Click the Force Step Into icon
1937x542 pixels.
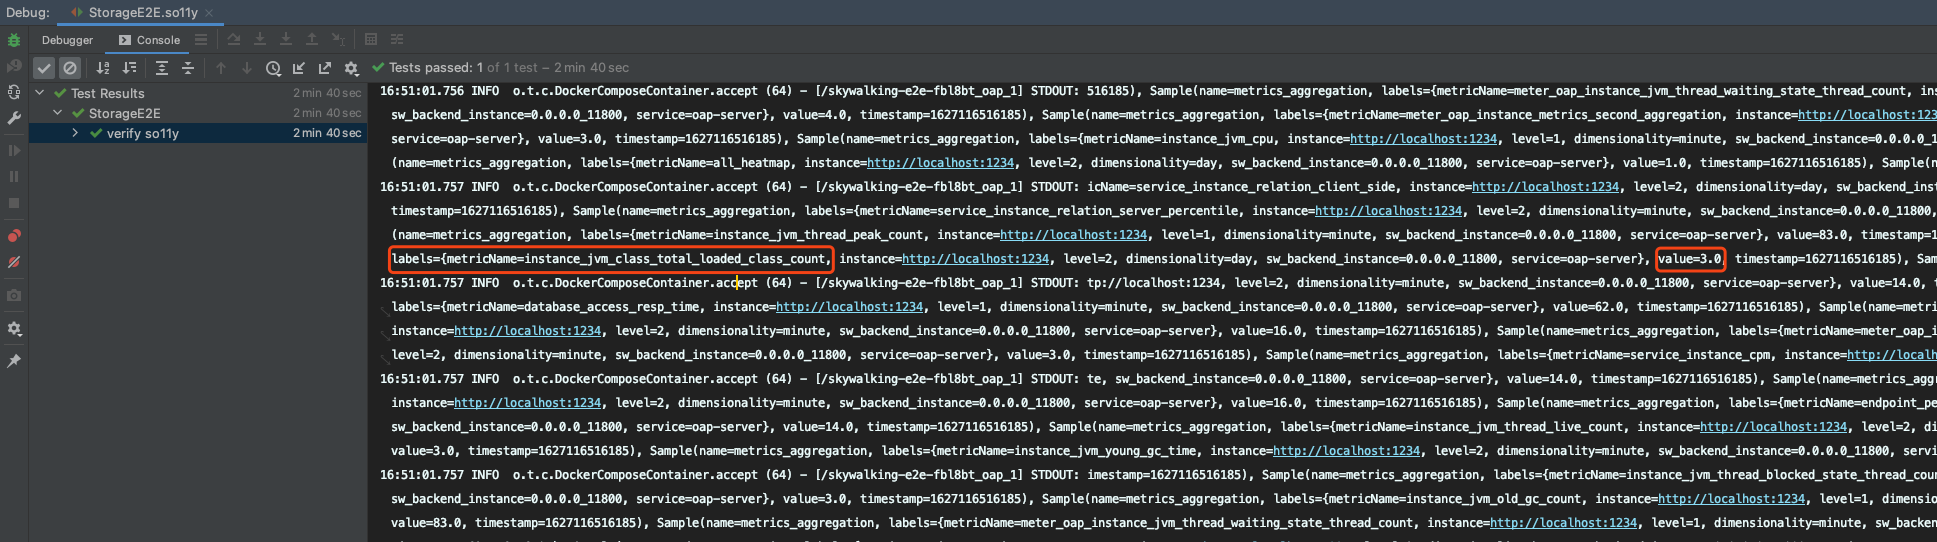point(285,40)
